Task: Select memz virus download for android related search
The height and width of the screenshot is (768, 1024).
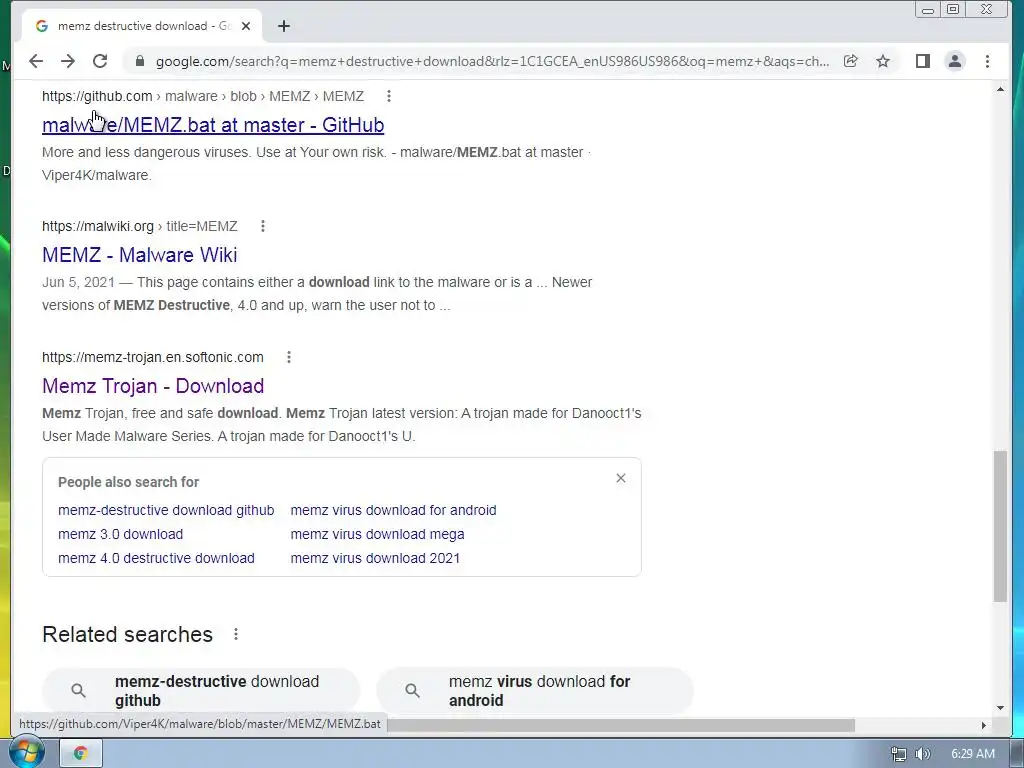Action: tap(535, 690)
